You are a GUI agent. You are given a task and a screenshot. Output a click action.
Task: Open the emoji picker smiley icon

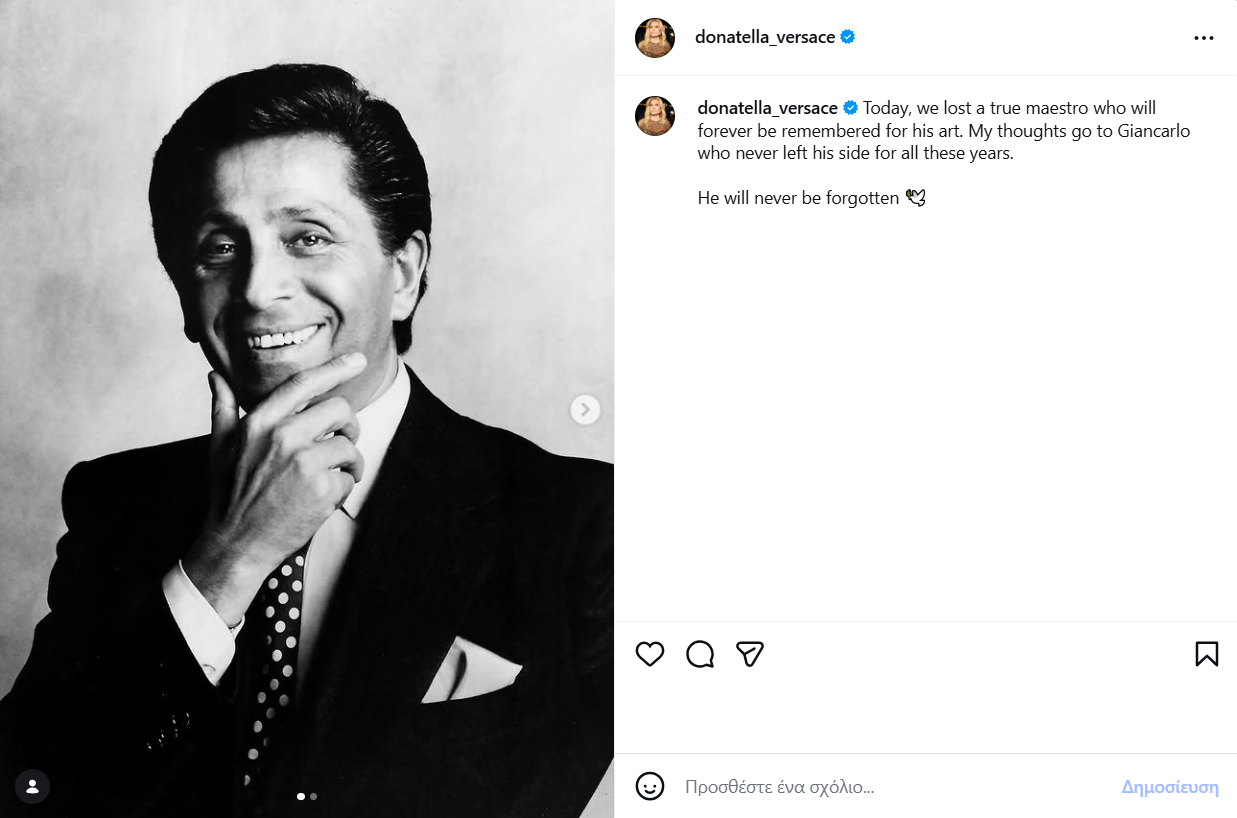(650, 787)
